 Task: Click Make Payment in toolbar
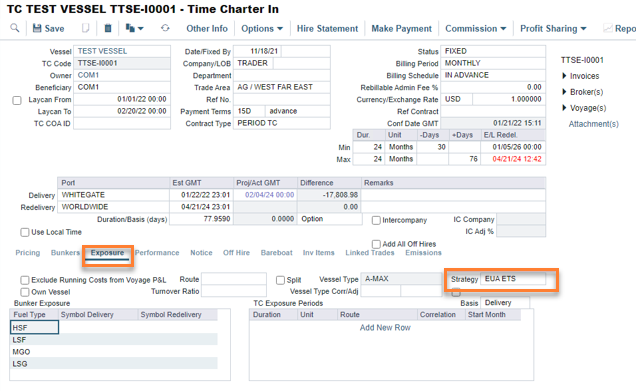point(402,28)
